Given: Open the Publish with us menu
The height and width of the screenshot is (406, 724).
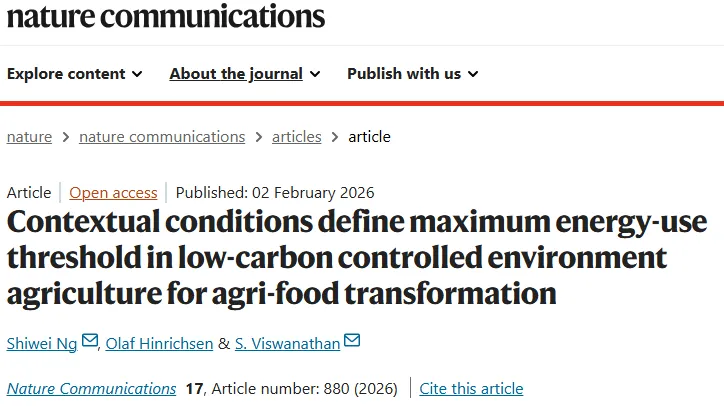Looking at the screenshot, I should pos(404,74).
